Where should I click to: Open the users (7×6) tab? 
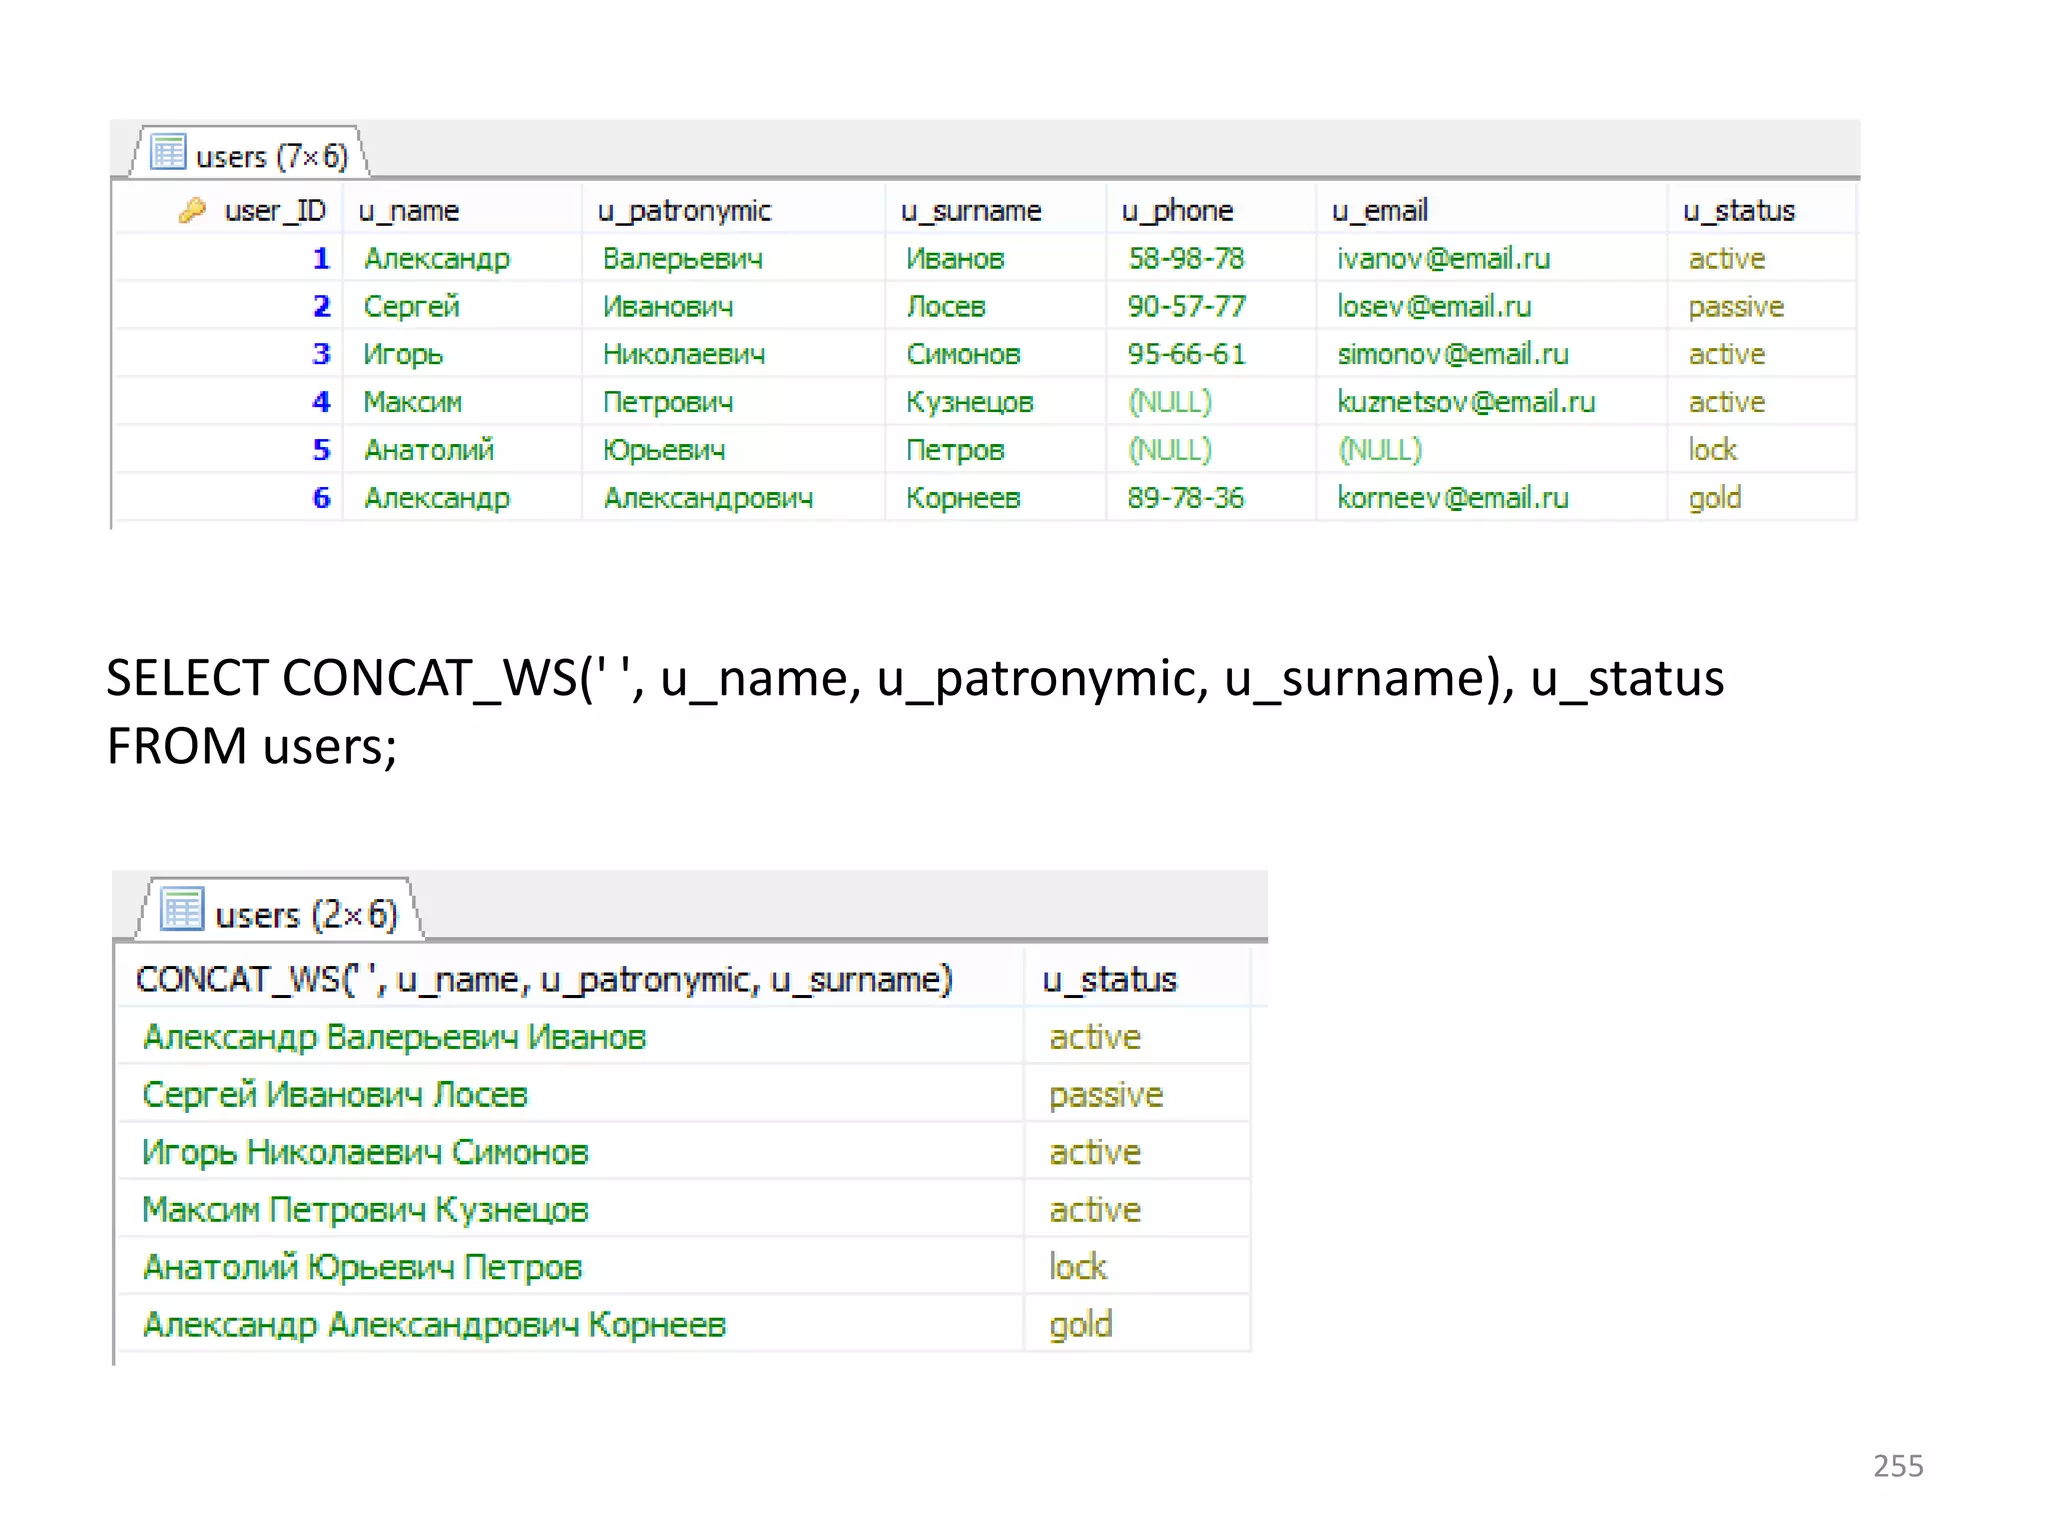coord(250,154)
